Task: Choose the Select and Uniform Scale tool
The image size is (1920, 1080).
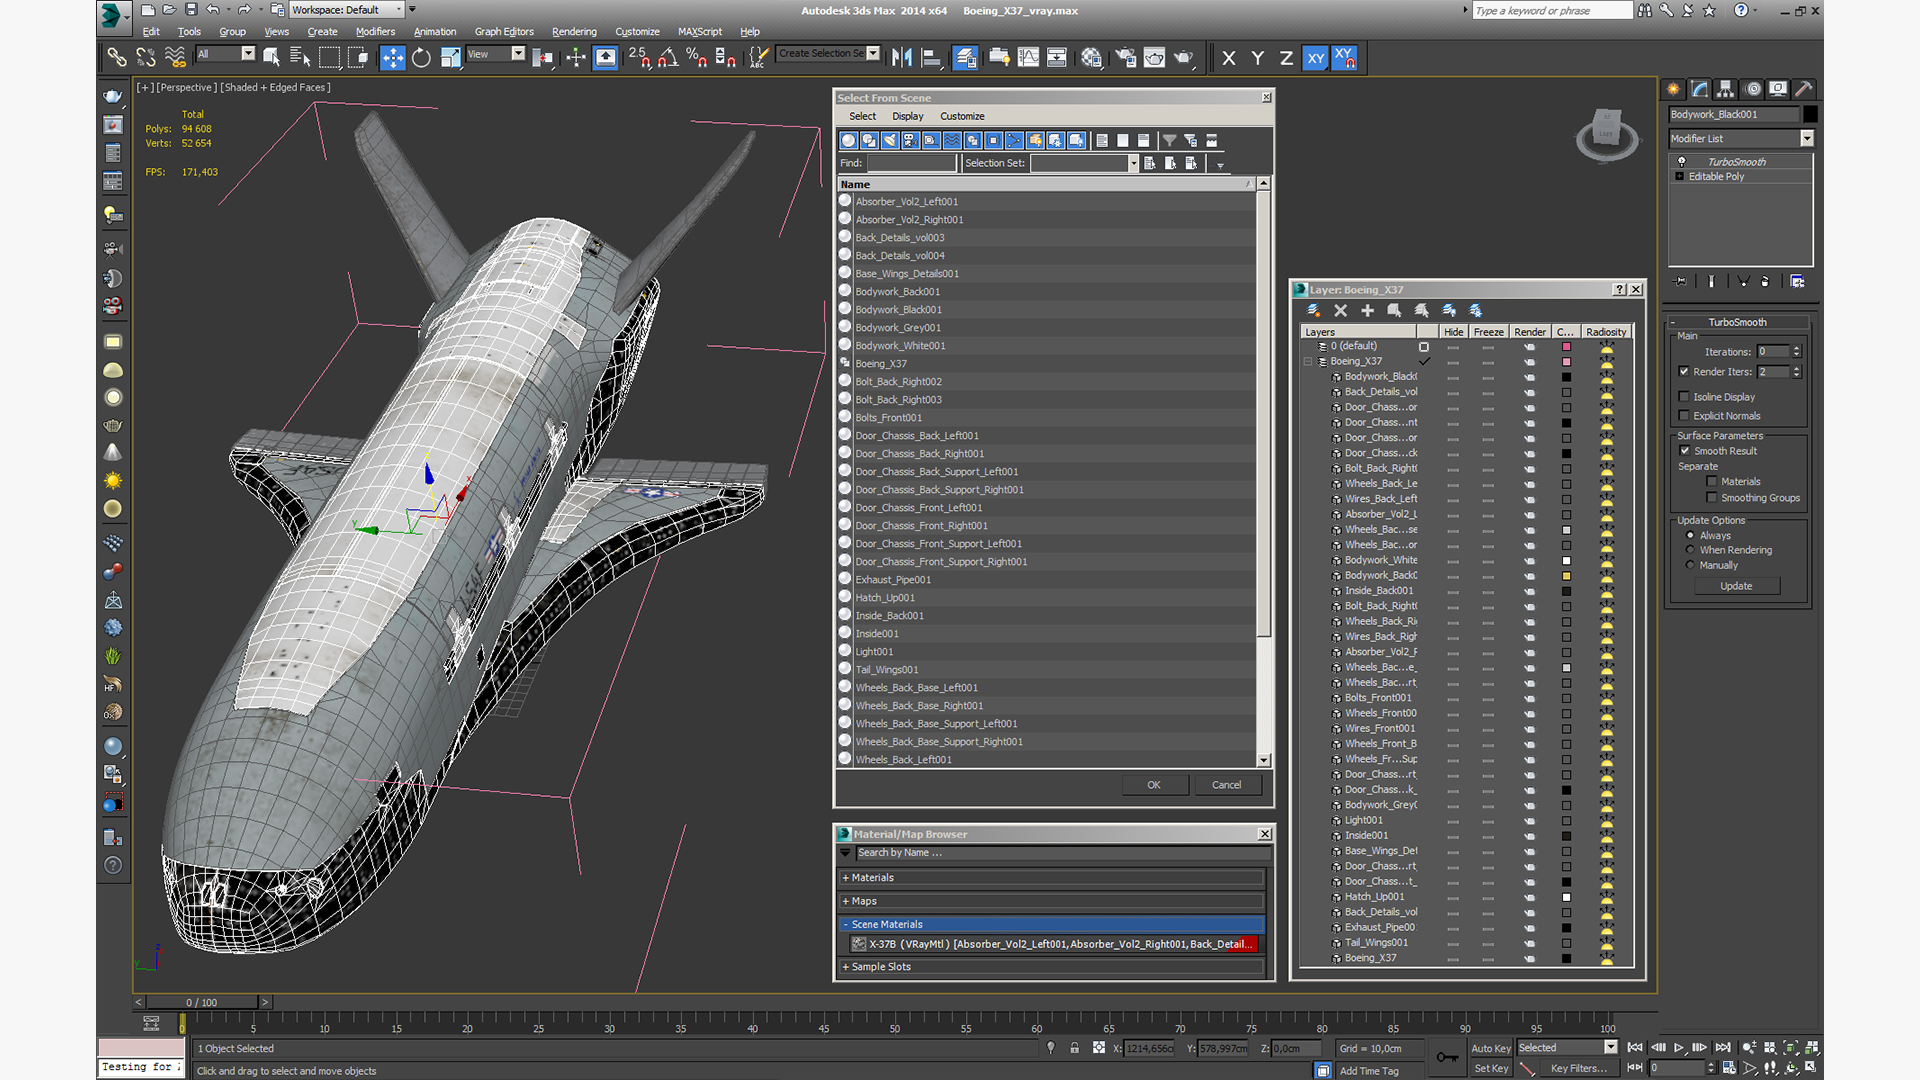Action: tap(450, 58)
